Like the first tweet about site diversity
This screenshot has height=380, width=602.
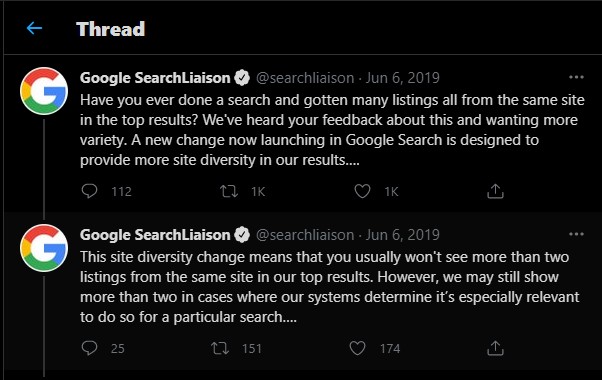362,191
